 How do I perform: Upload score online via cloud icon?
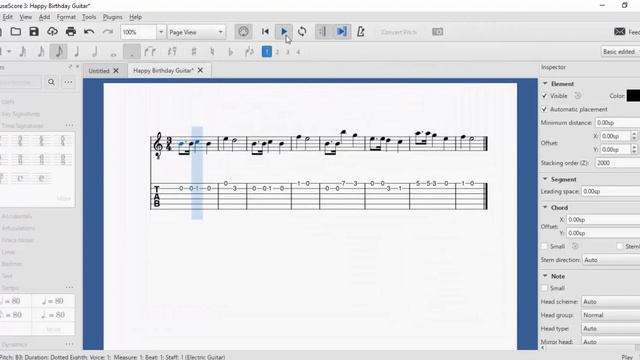[x=52, y=31]
